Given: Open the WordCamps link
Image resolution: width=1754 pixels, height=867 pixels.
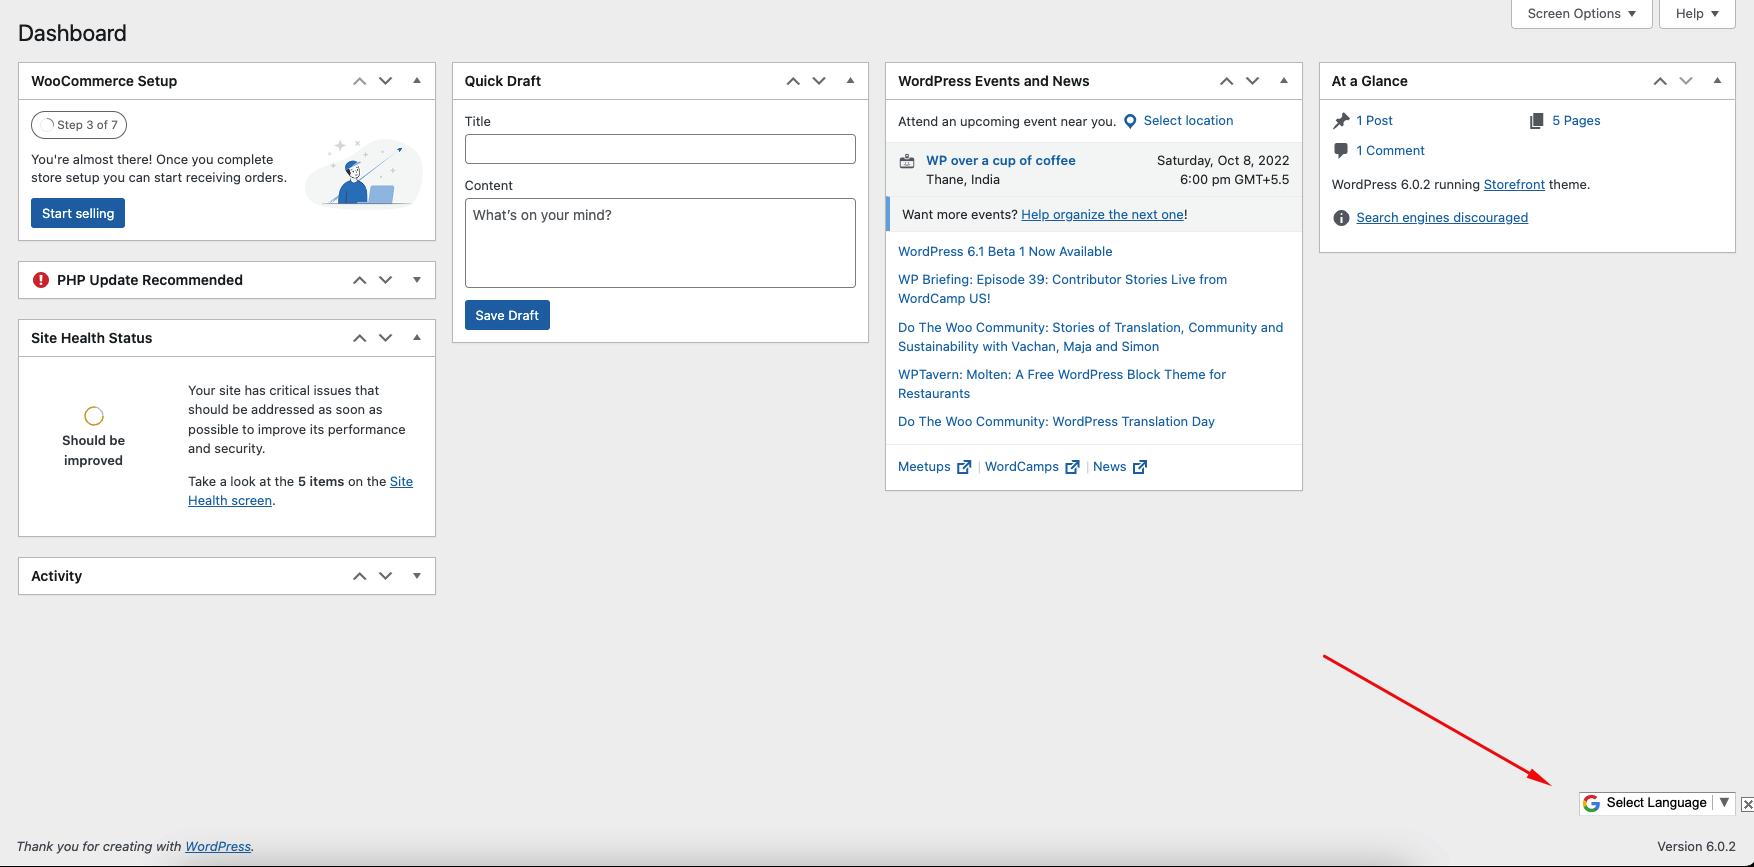Looking at the screenshot, I should pyautogui.click(x=1022, y=467).
